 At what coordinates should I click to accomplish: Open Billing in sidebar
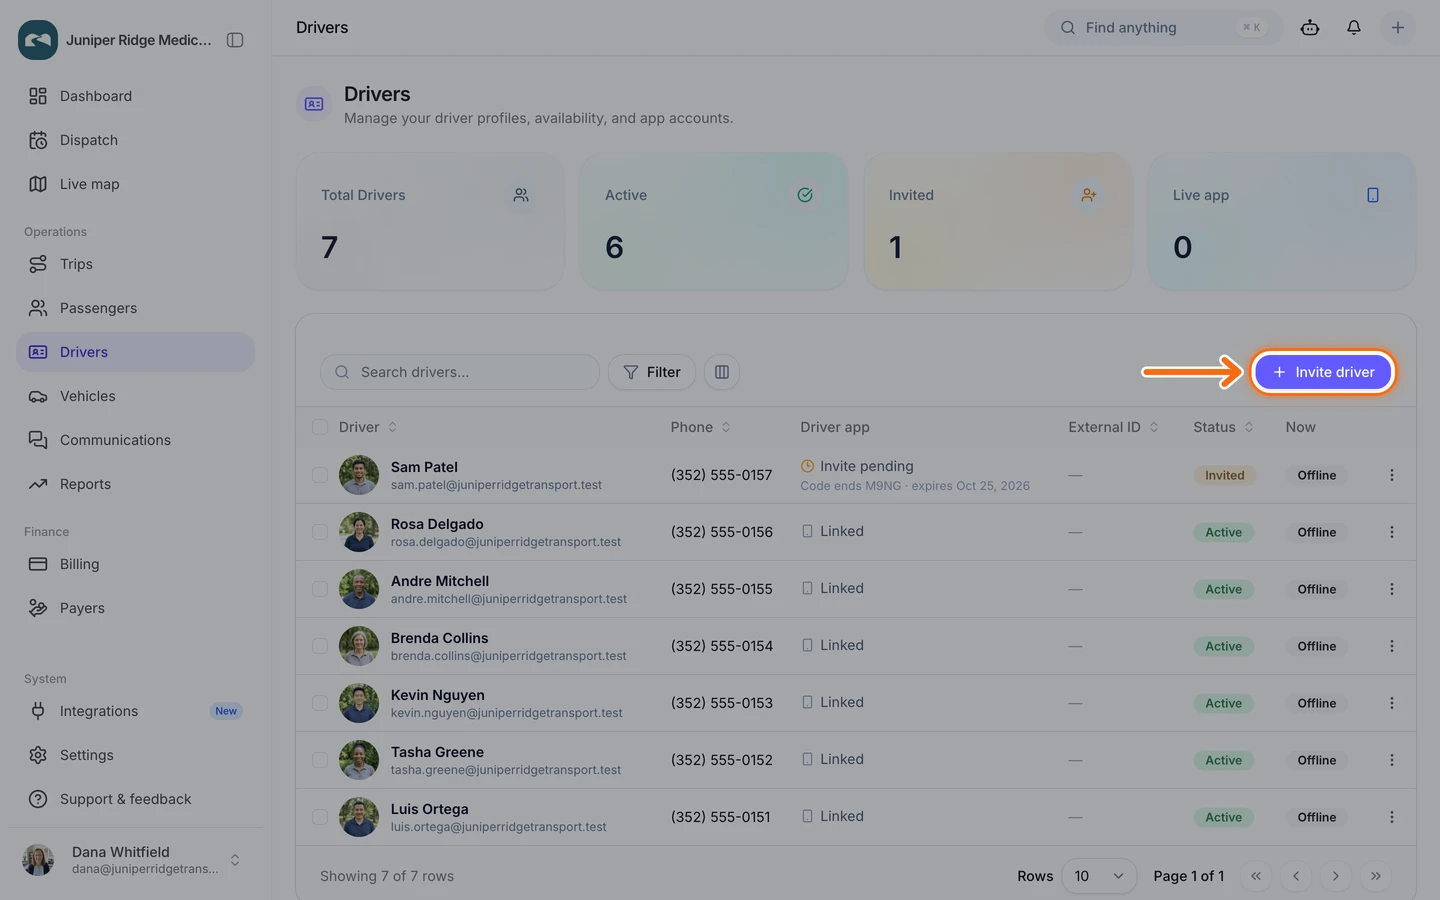click(135, 564)
